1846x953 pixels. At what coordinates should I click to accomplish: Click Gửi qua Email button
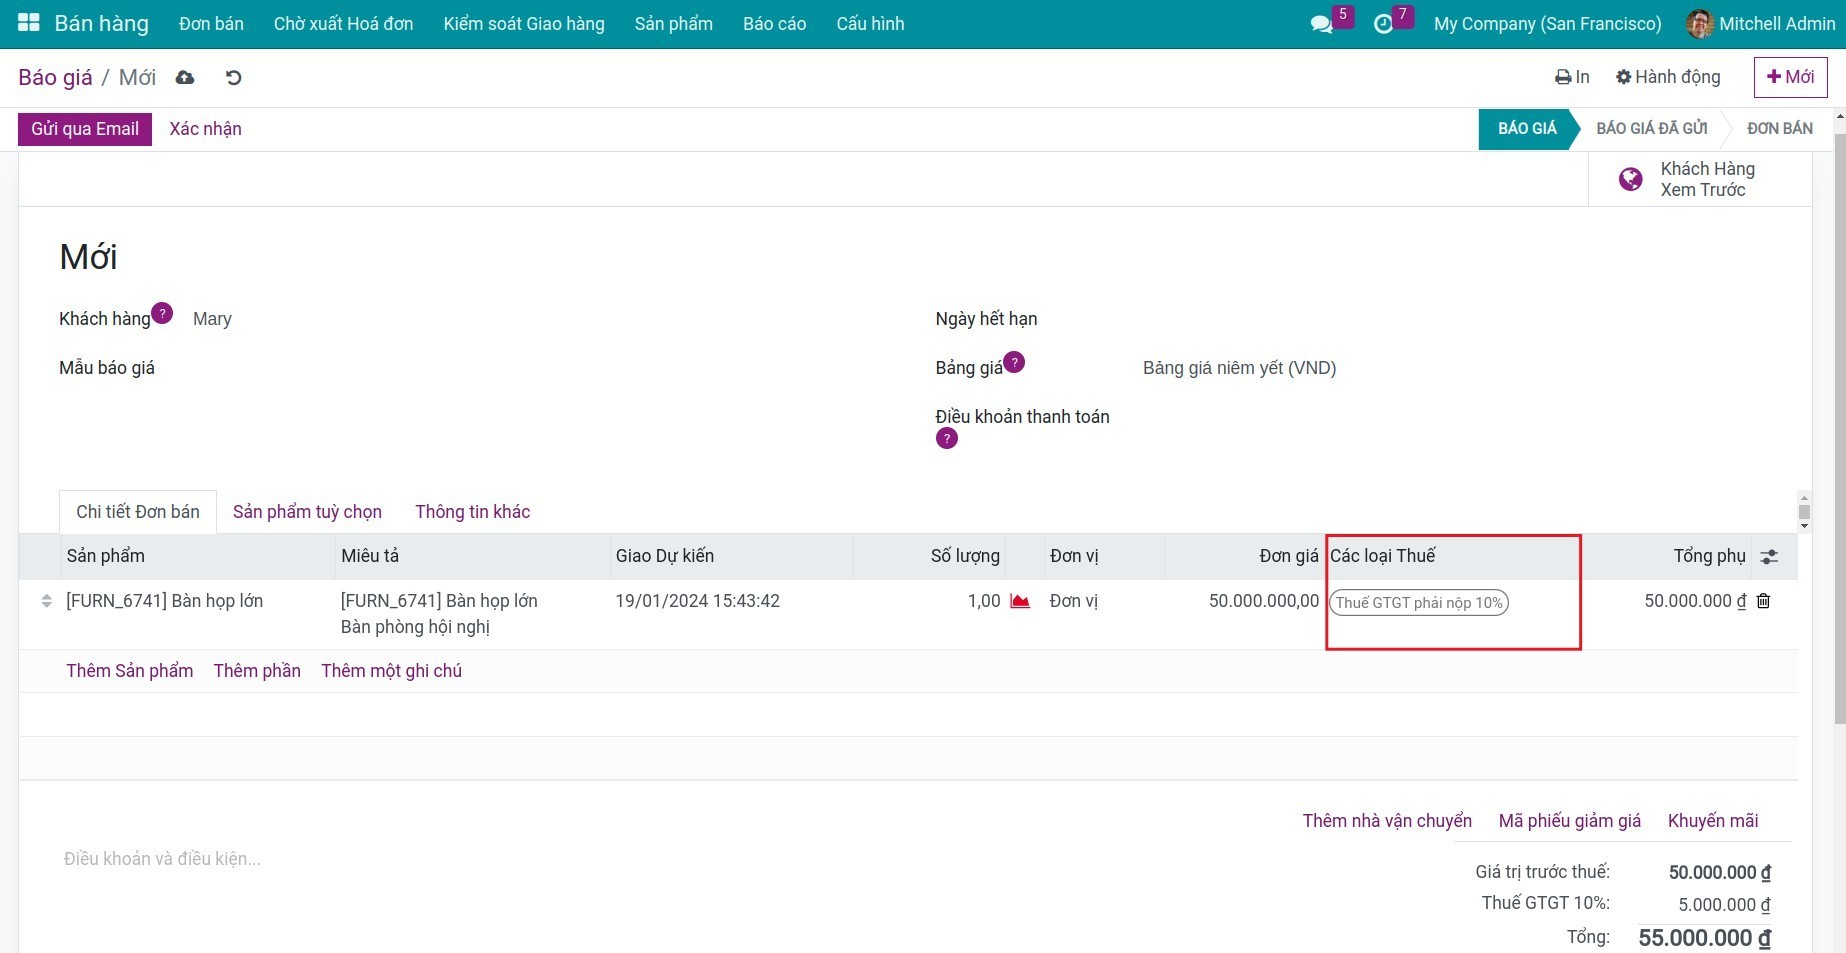tap(85, 129)
